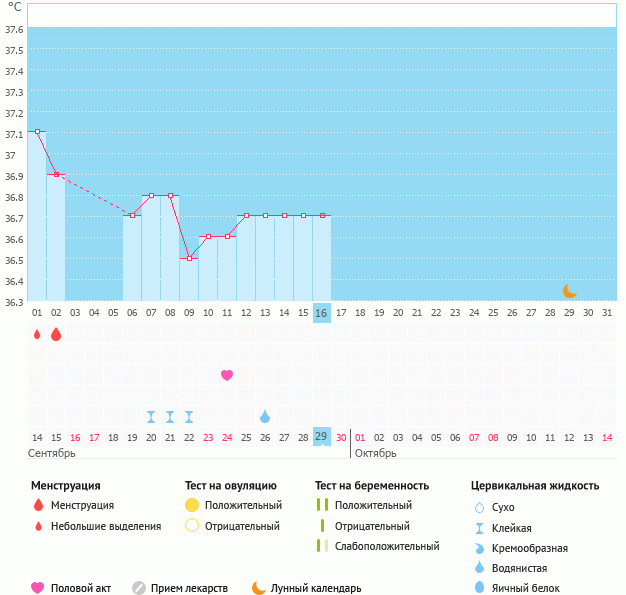Click the small spotting drop on cycle day 01
This screenshot has height=595, width=626.
tap(37, 335)
